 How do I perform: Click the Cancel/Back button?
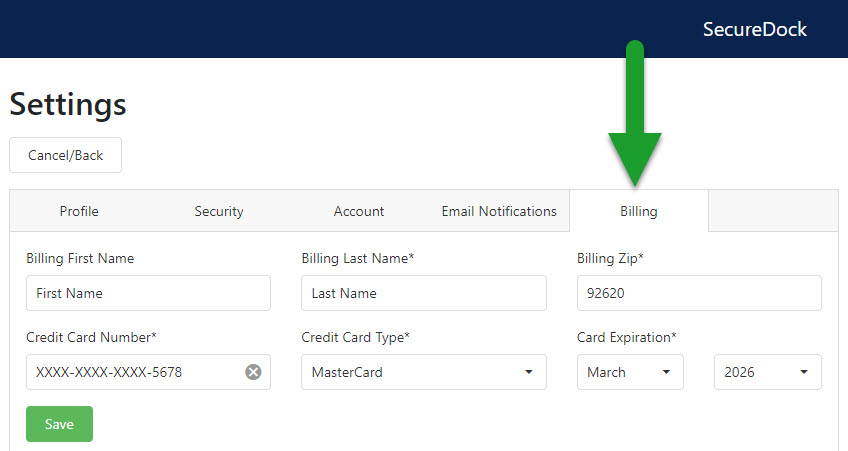tap(65, 155)
